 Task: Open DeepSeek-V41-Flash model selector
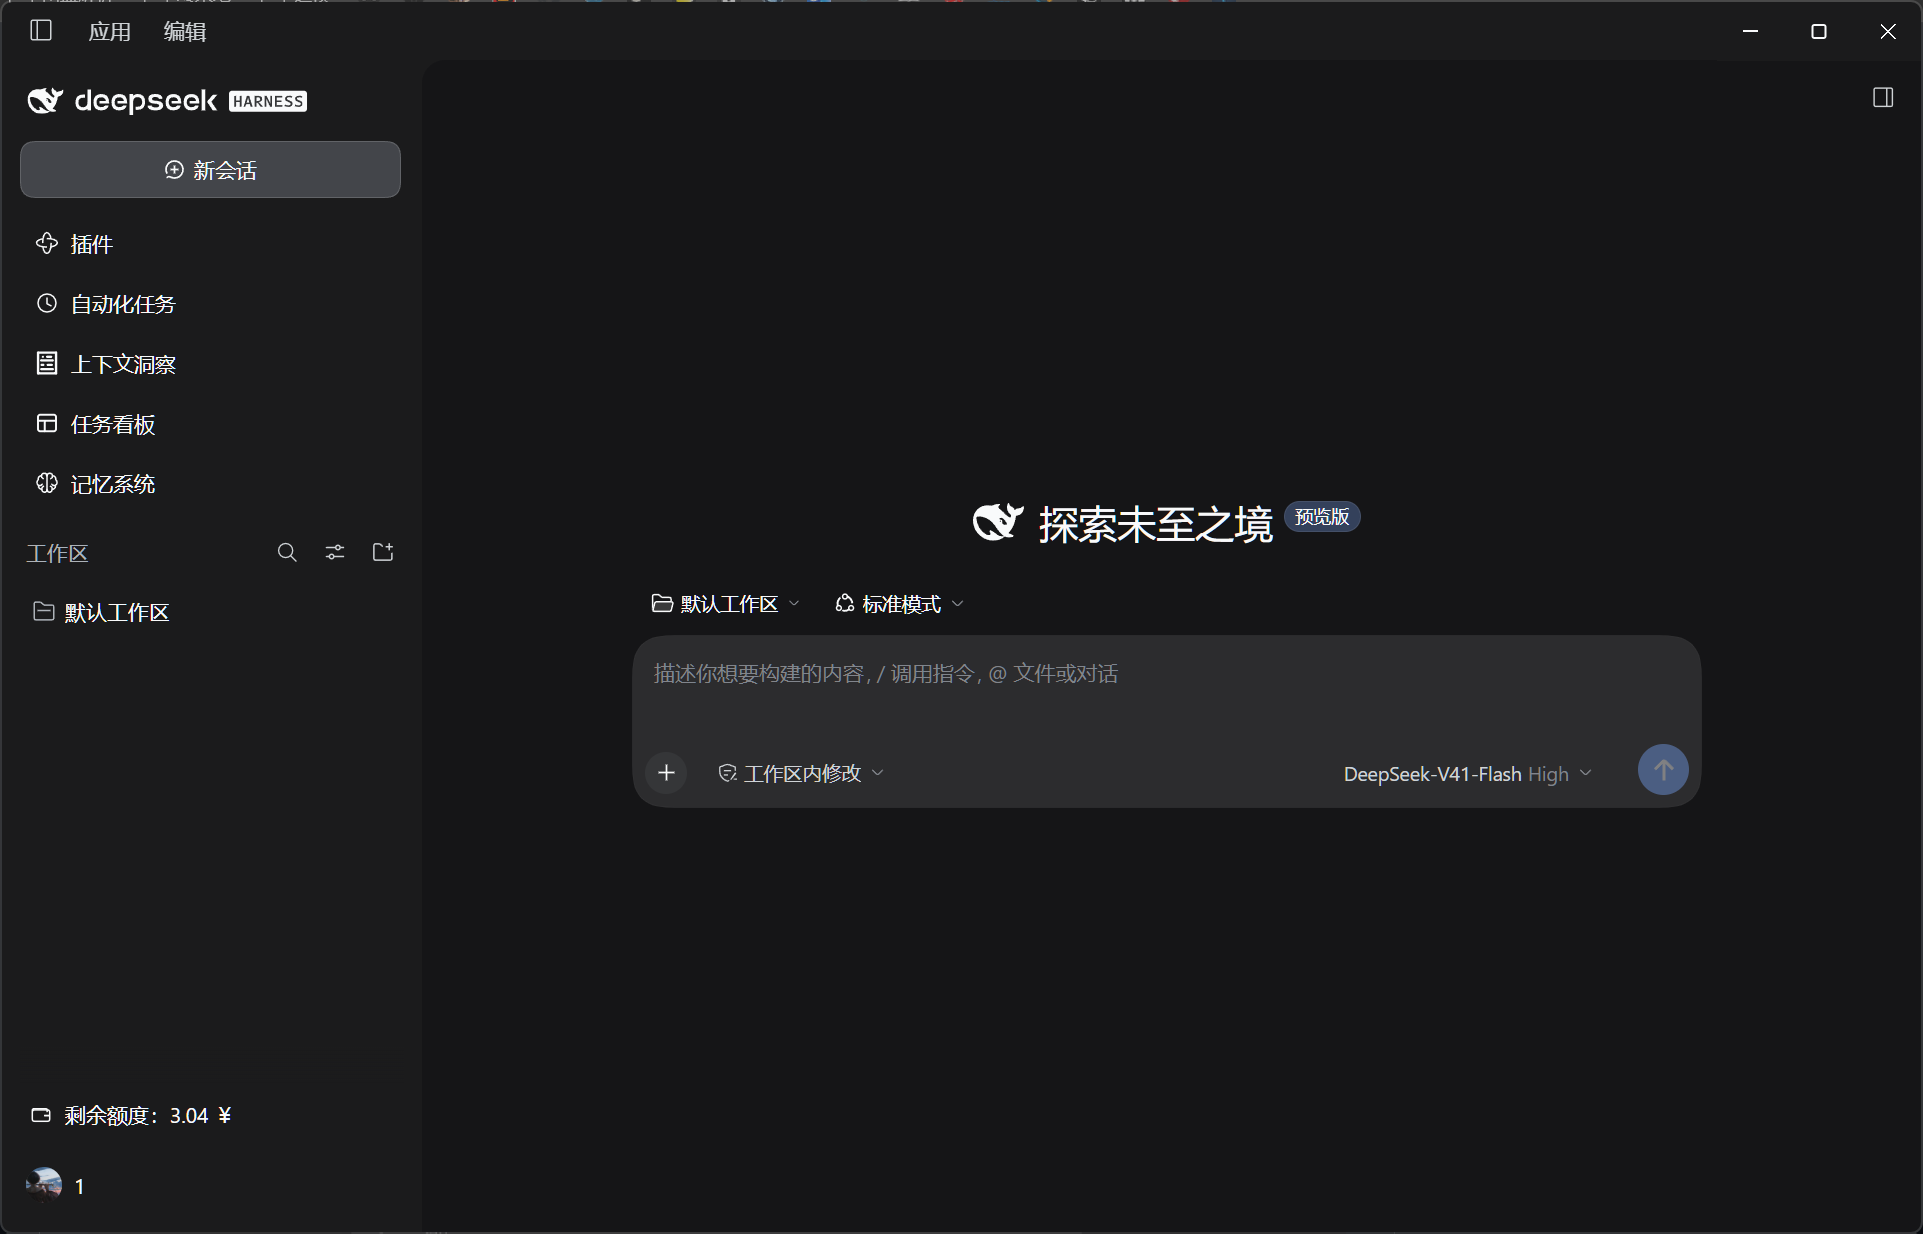1467,774
